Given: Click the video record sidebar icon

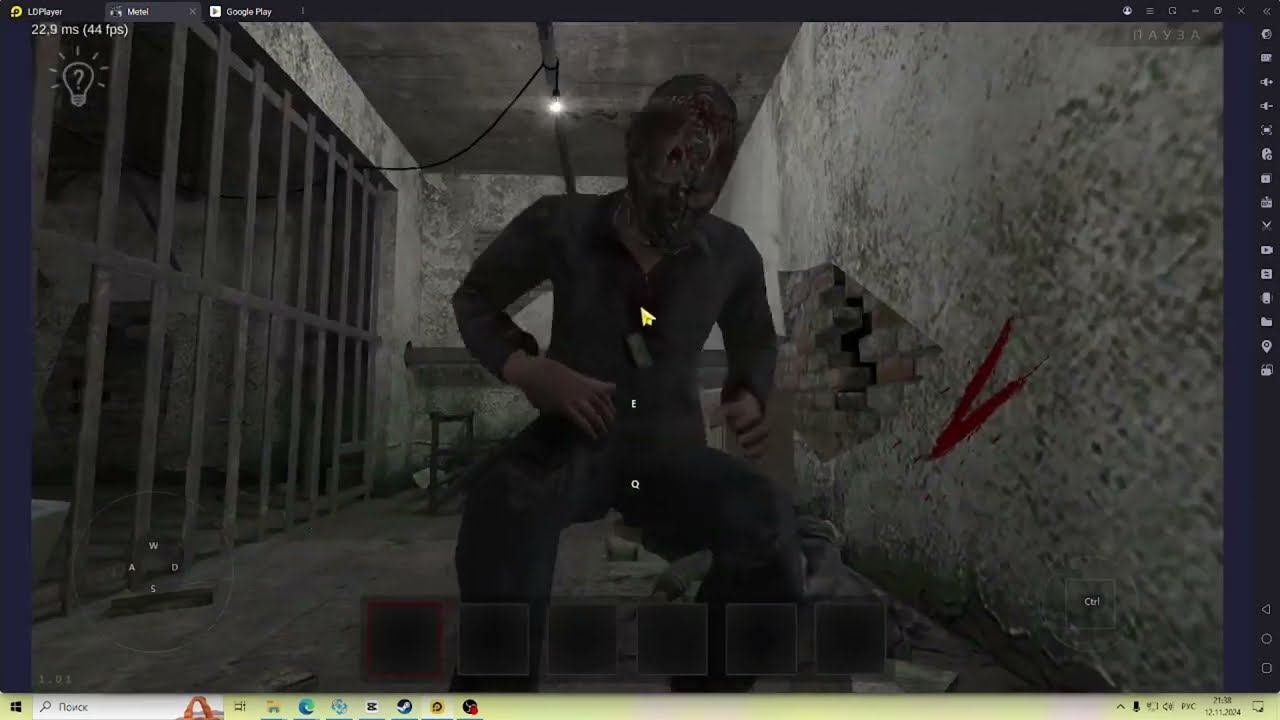Looking at the screenshot, I should tap(1267, 250).
